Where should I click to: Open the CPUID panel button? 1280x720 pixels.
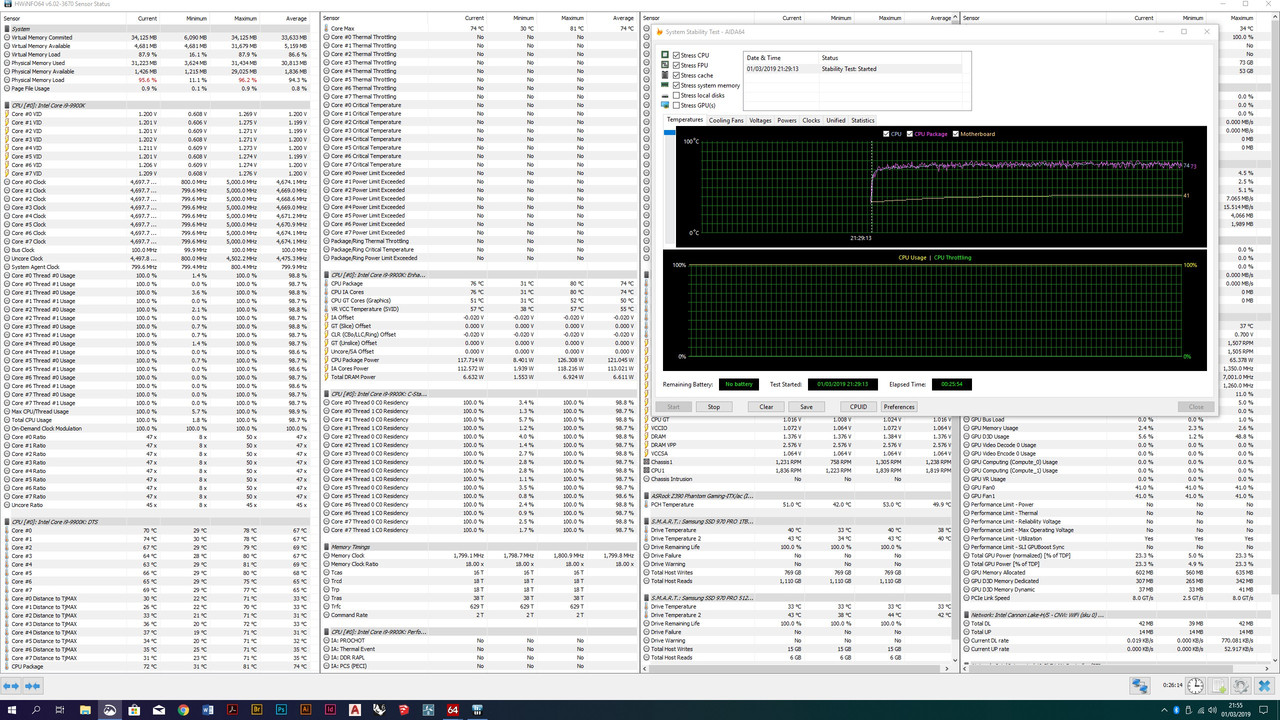tap(858, 407)
